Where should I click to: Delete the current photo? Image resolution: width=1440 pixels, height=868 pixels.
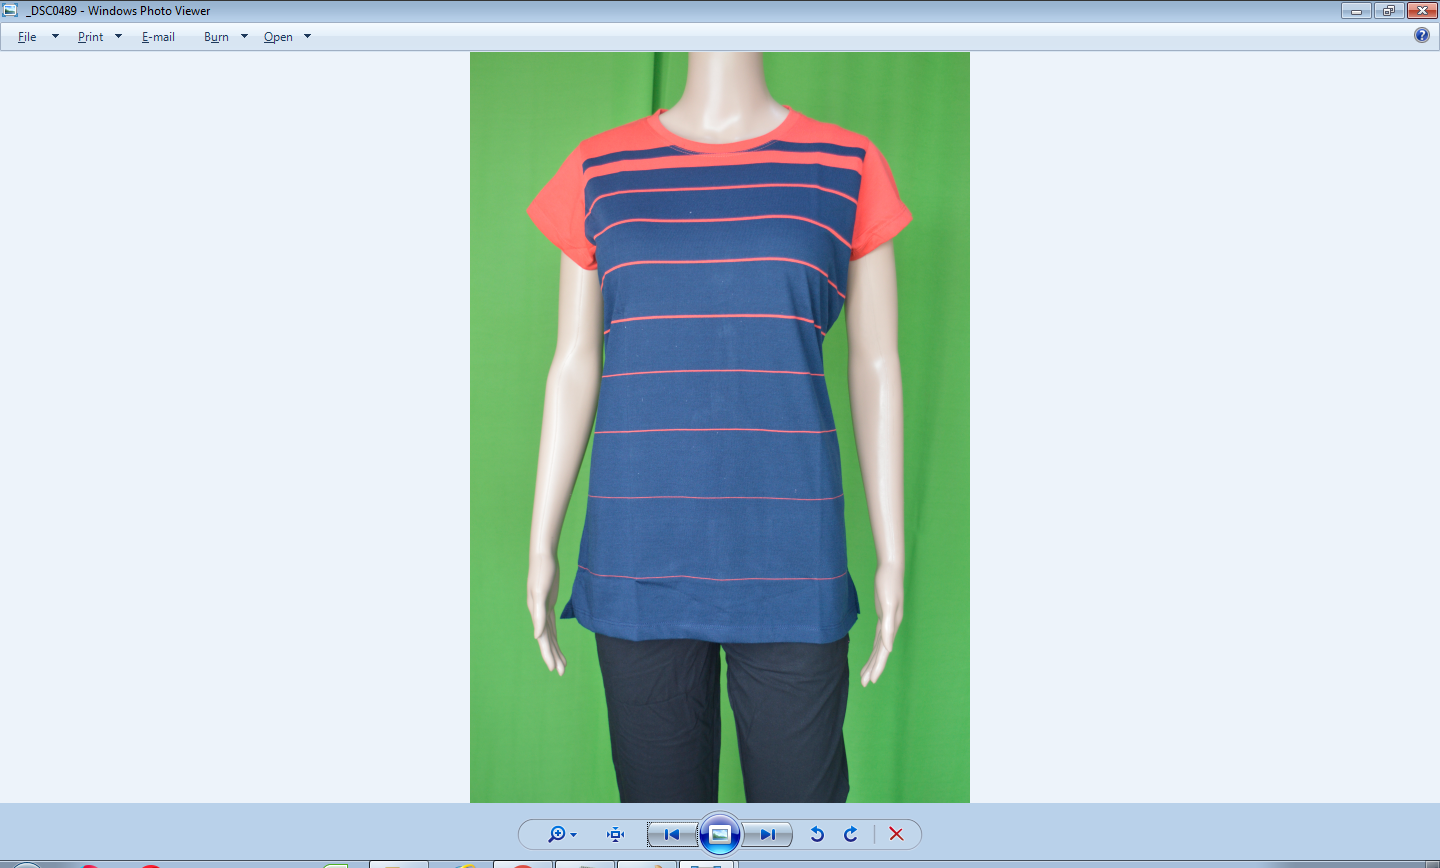[896, 834]
